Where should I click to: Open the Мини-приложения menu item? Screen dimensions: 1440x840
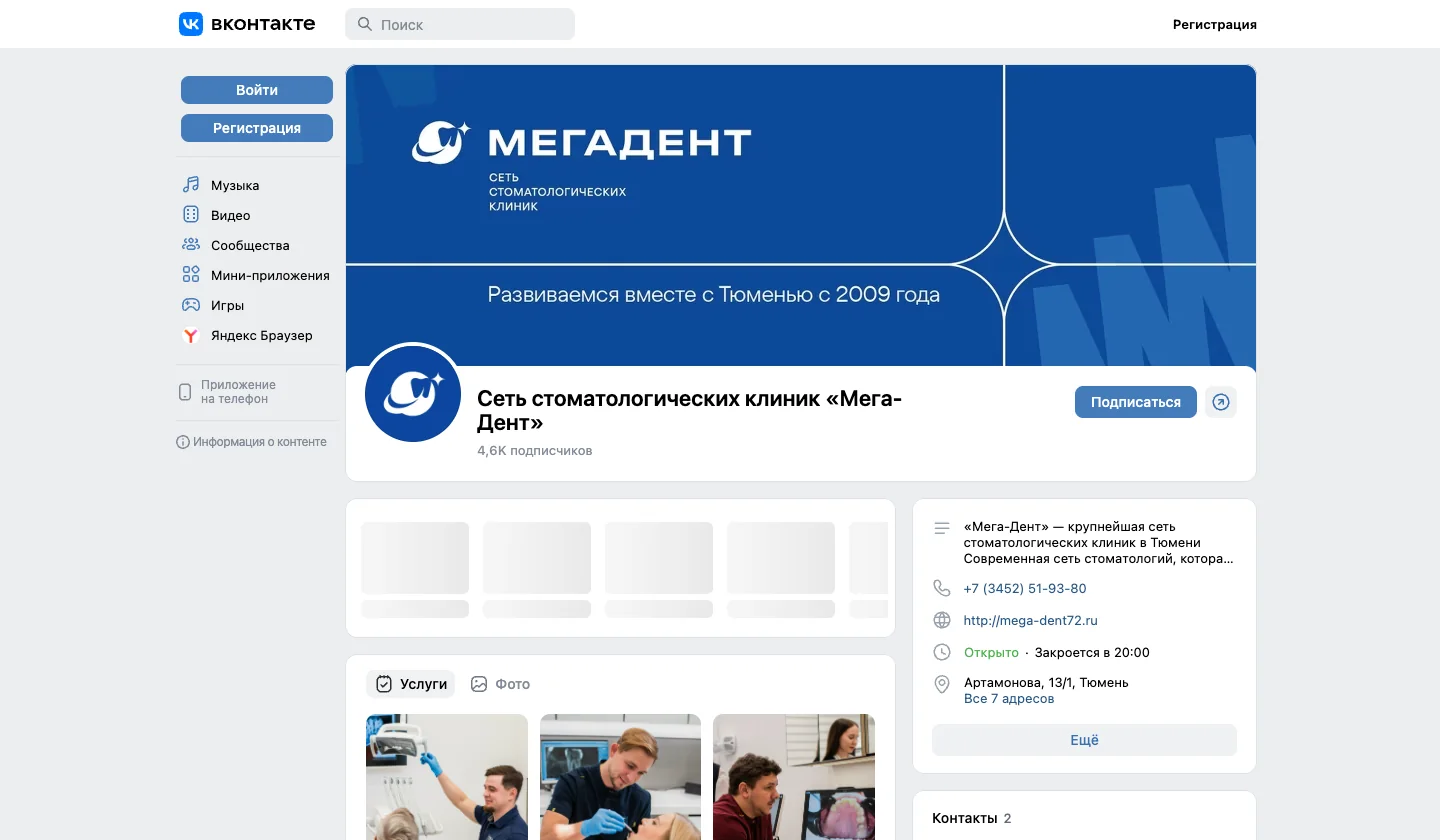pos(257,275)
